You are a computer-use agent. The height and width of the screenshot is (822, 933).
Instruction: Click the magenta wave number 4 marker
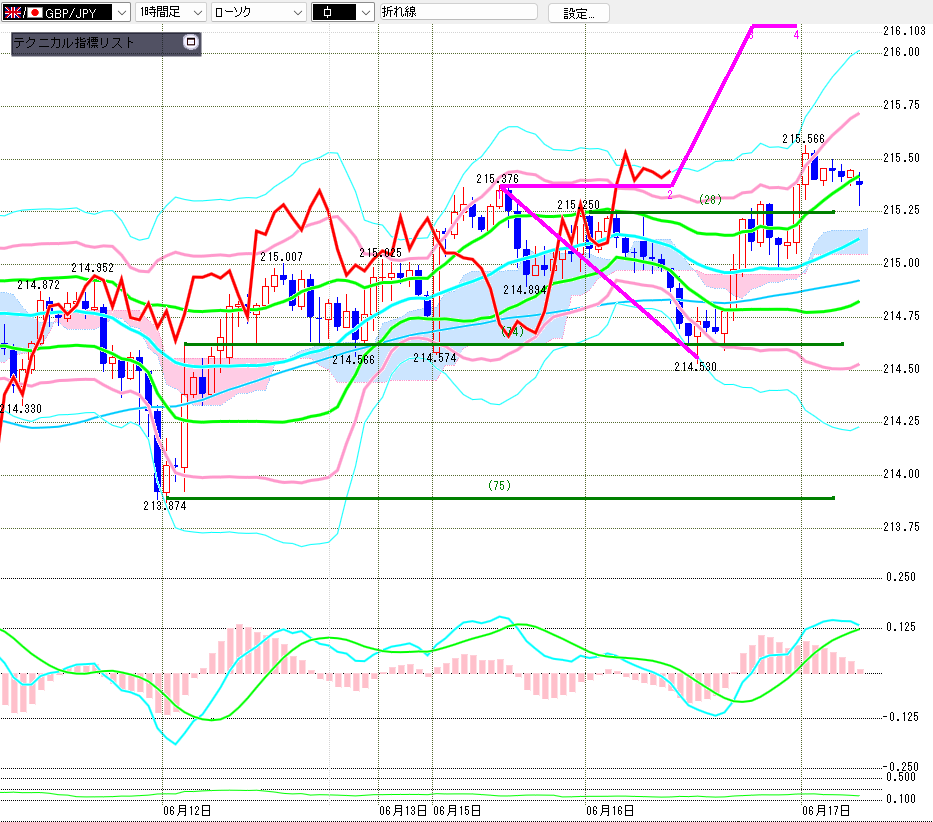[796, 35]
